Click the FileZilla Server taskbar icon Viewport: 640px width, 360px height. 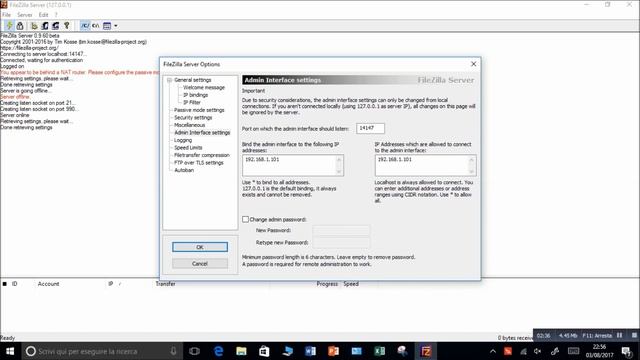(x=426, y=351)
